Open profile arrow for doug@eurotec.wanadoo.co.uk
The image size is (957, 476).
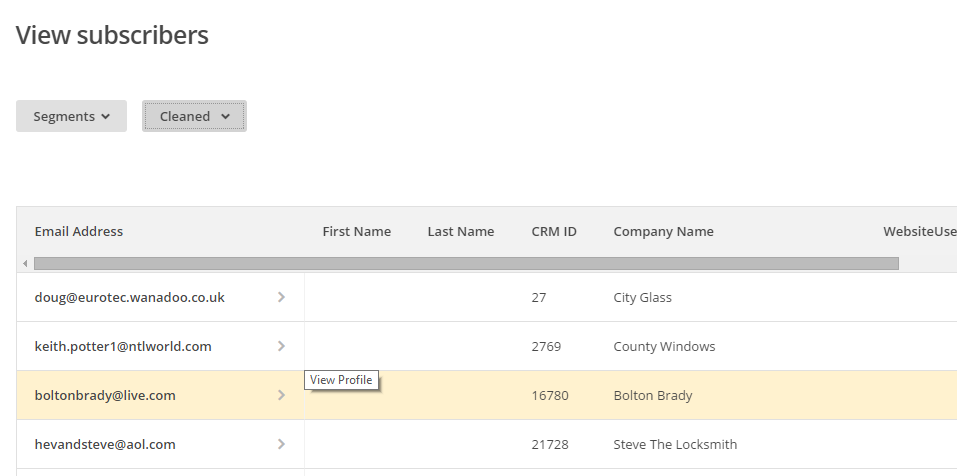point(281,297)
